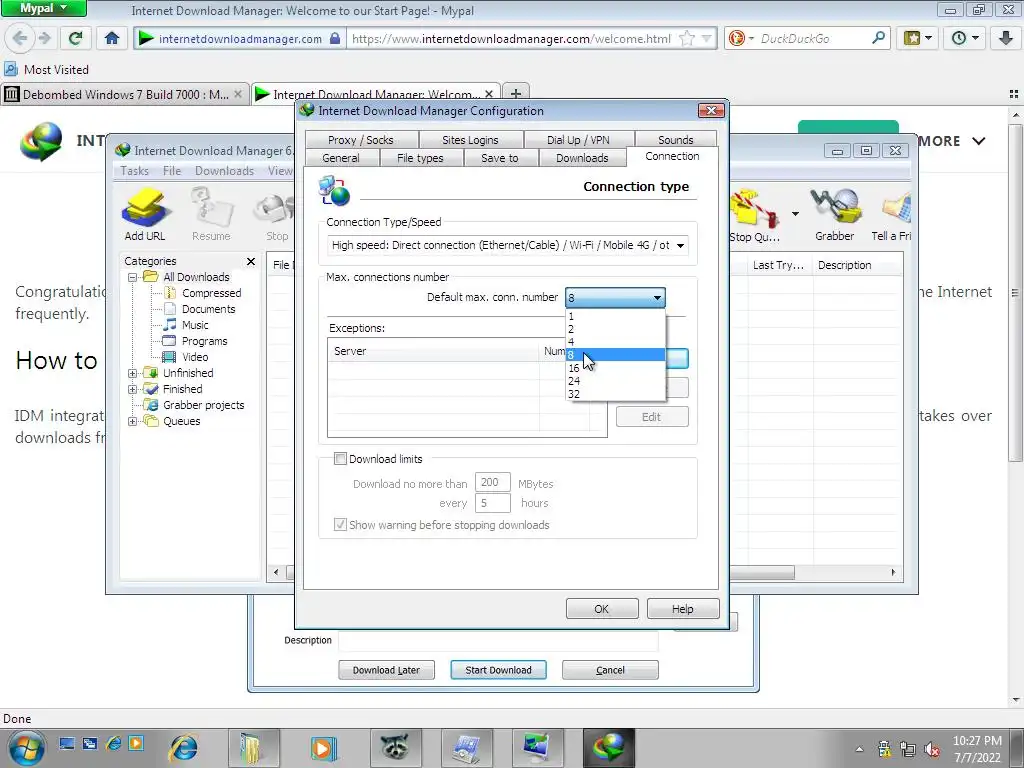Expand the Queues tree node
The height and width of the screenshot is (768, 1024).
(x=133, y=421)
